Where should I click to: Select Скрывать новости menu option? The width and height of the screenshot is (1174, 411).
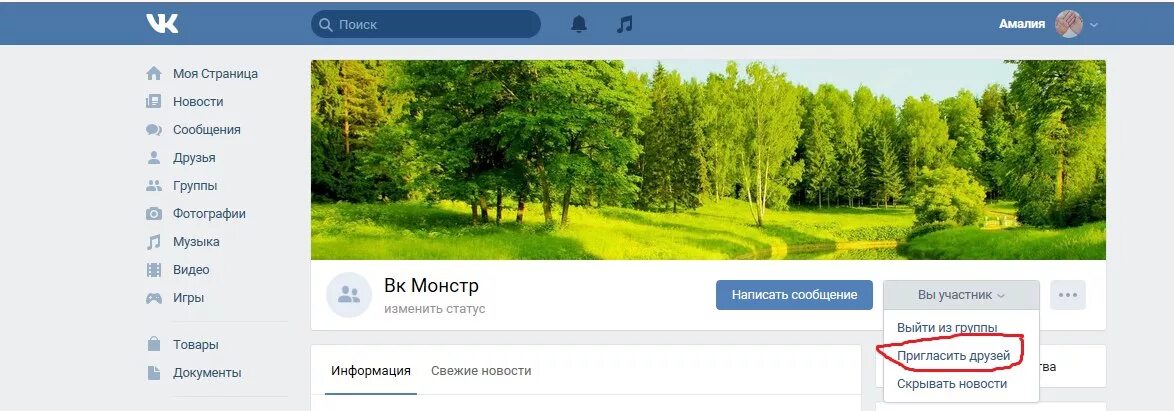[952, 384]
